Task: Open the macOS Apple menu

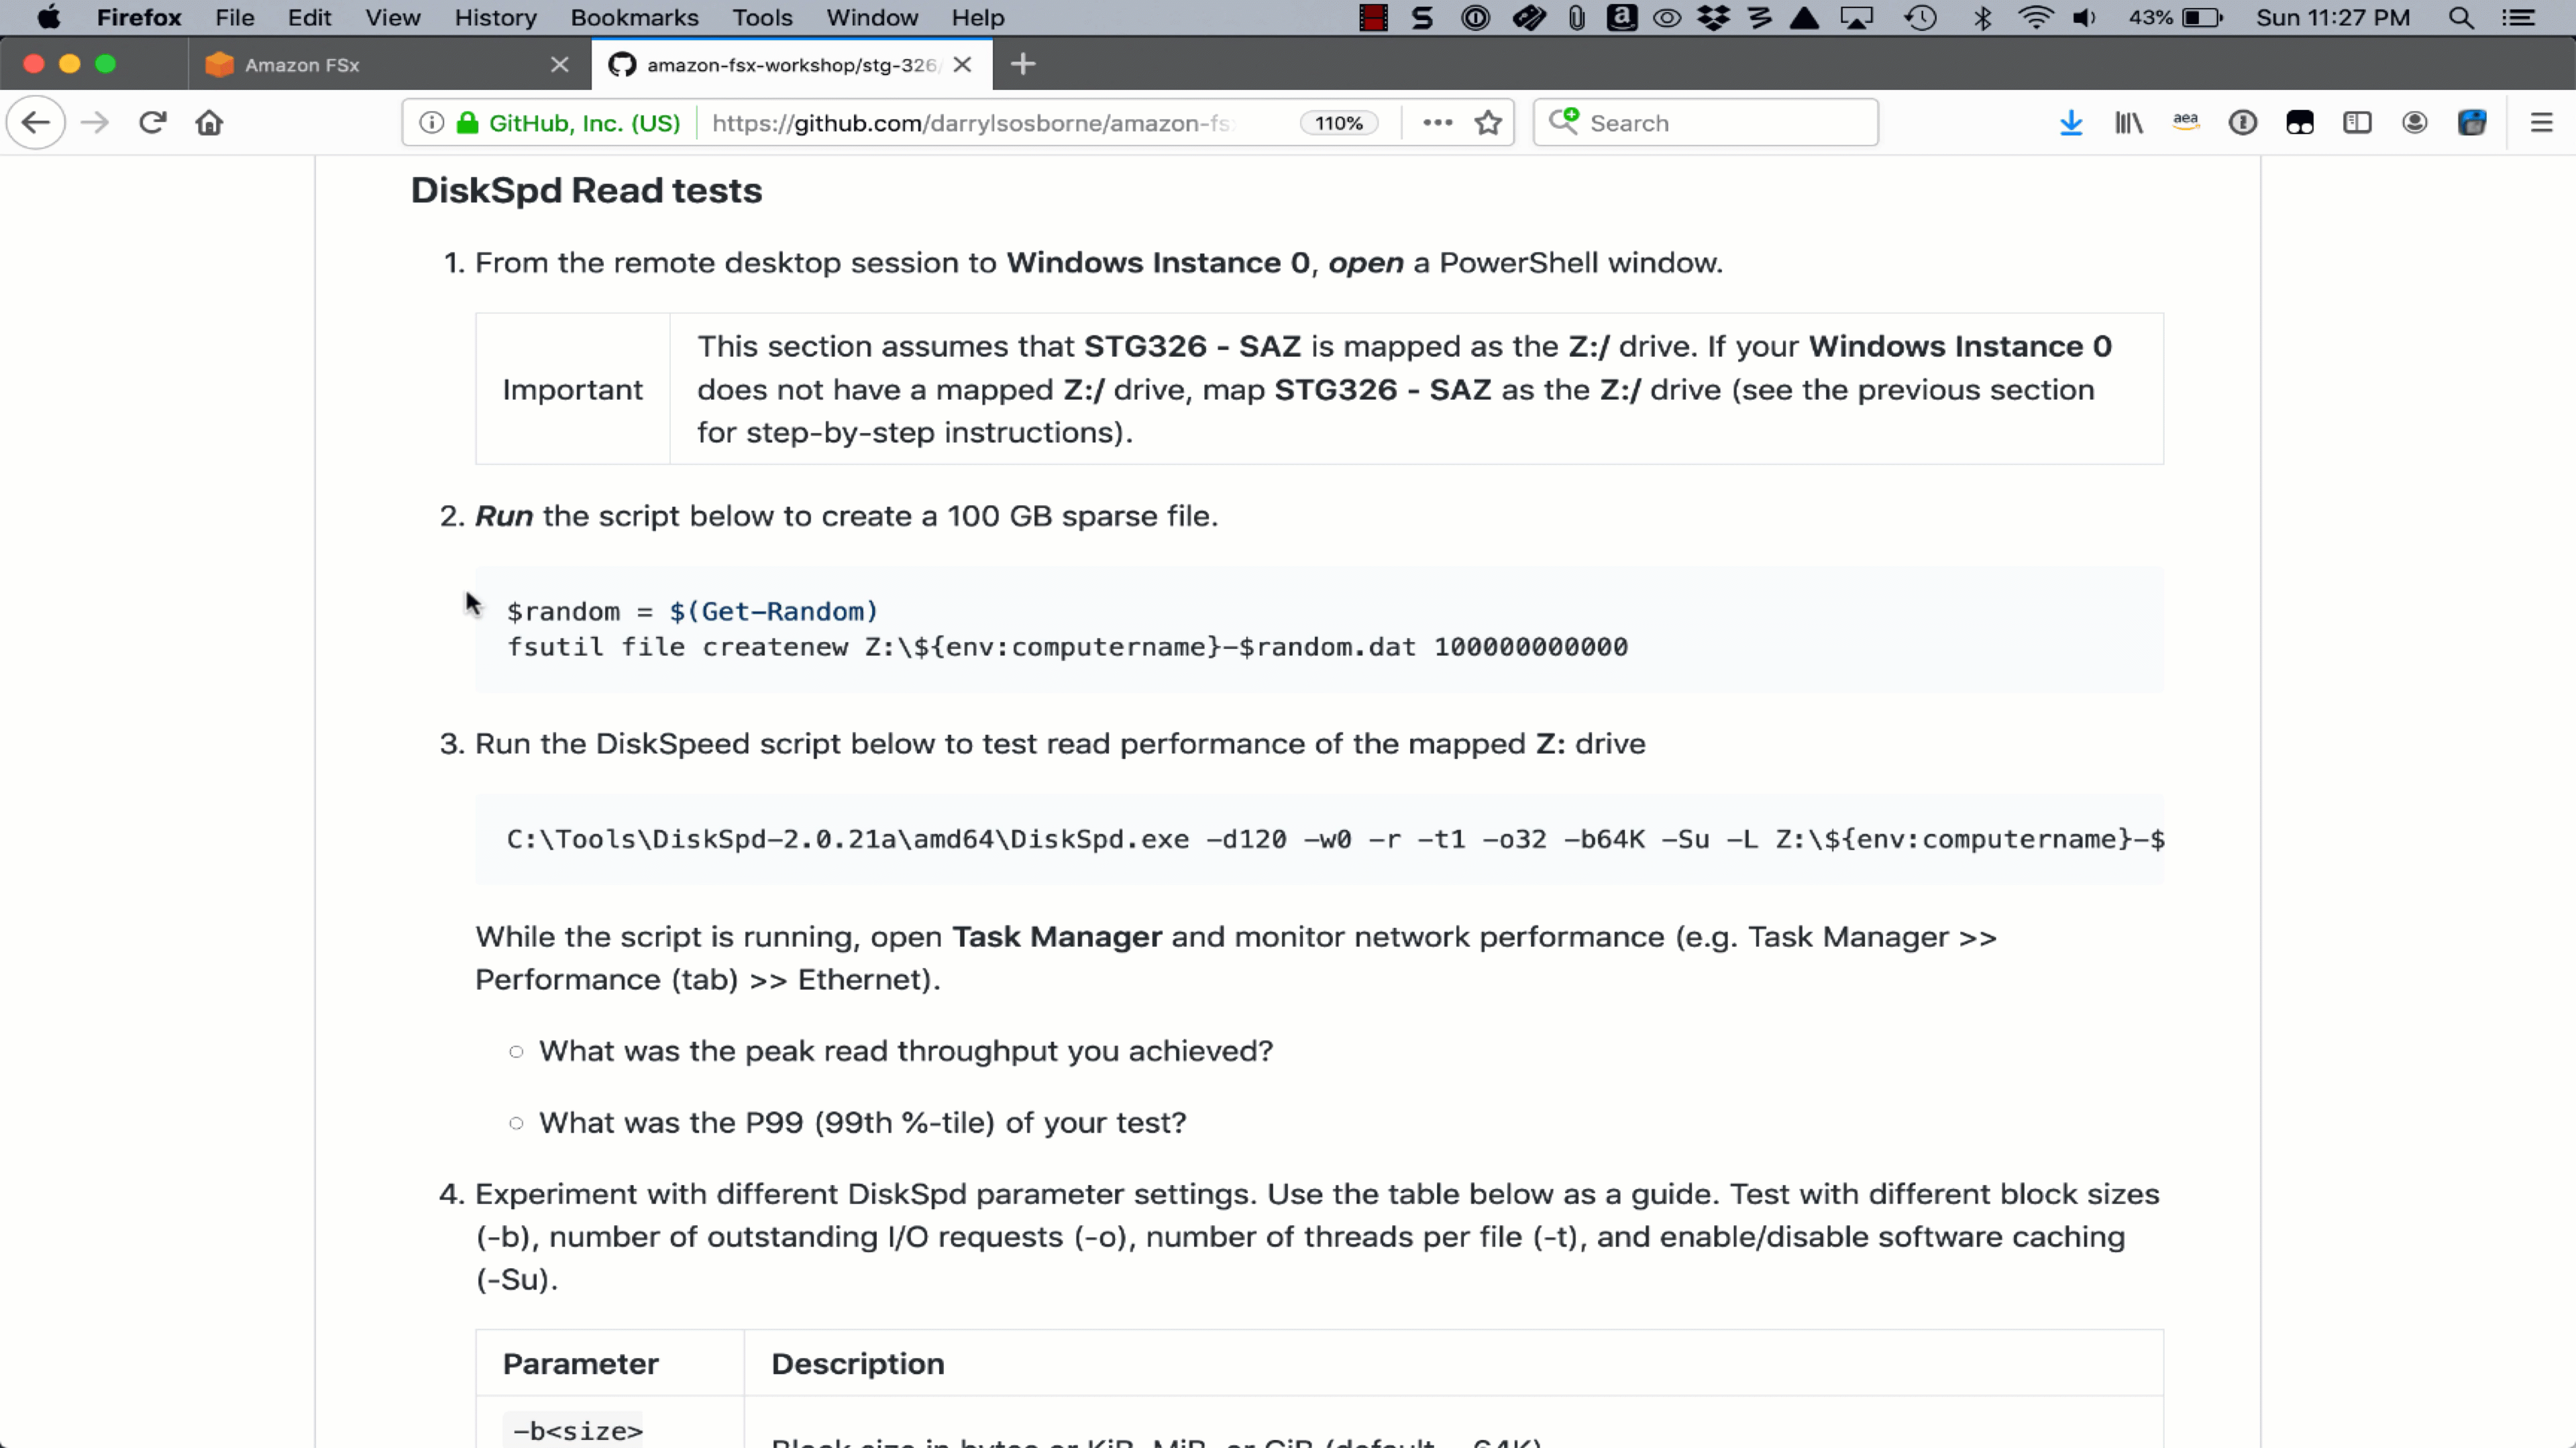Action: pyautogui.click(x=48, y=17)
